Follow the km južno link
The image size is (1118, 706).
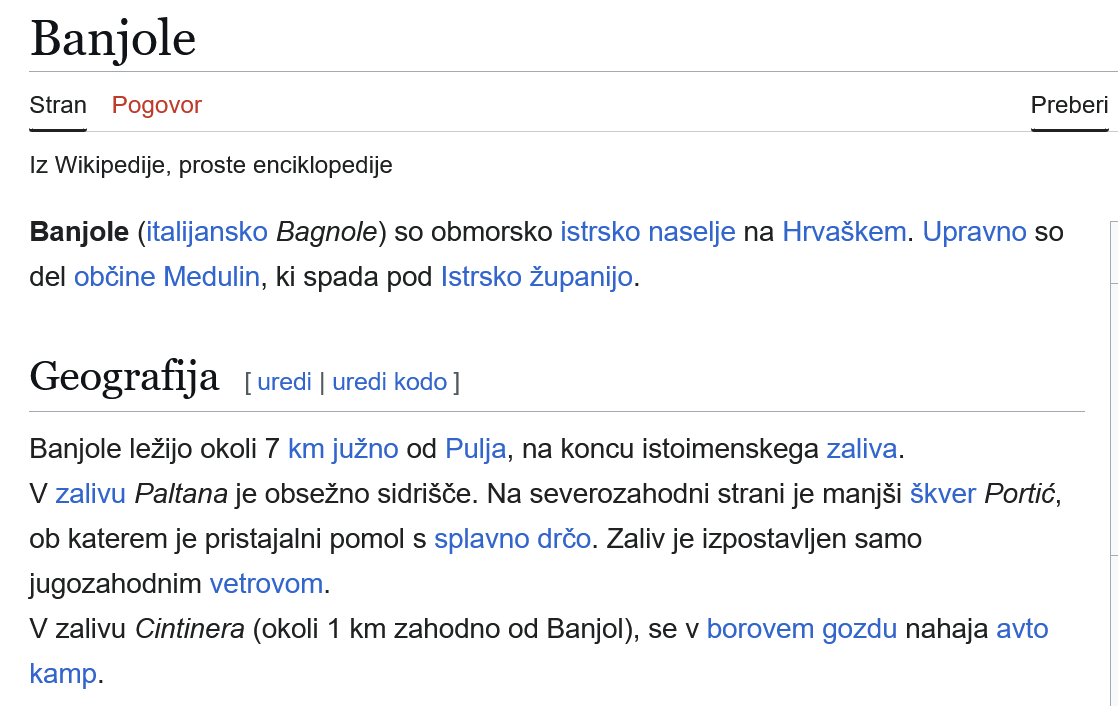click(343, 449)
